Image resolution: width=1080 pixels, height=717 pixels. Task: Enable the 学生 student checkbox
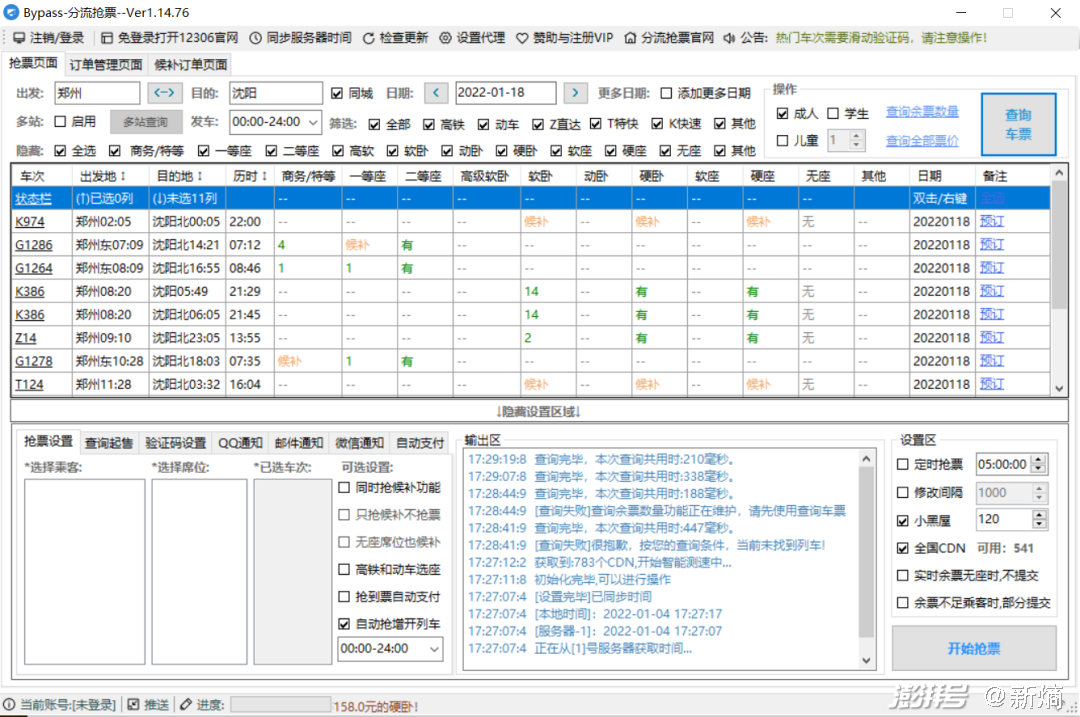click(x=833, y=113)
